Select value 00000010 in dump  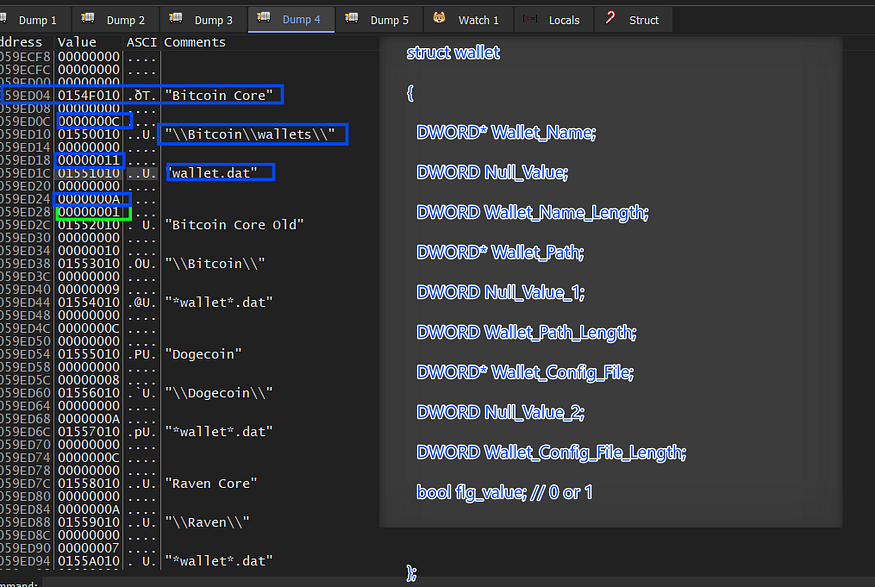pos(89,251)
